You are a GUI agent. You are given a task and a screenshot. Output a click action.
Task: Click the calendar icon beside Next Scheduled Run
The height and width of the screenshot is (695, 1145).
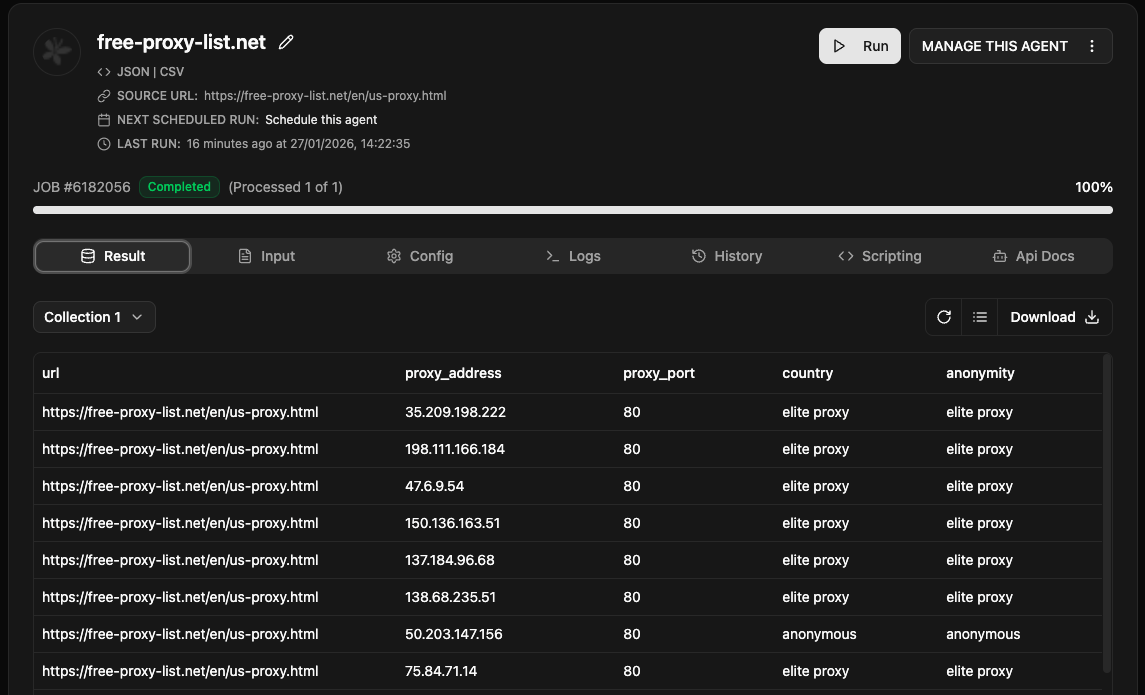point(104,120)
